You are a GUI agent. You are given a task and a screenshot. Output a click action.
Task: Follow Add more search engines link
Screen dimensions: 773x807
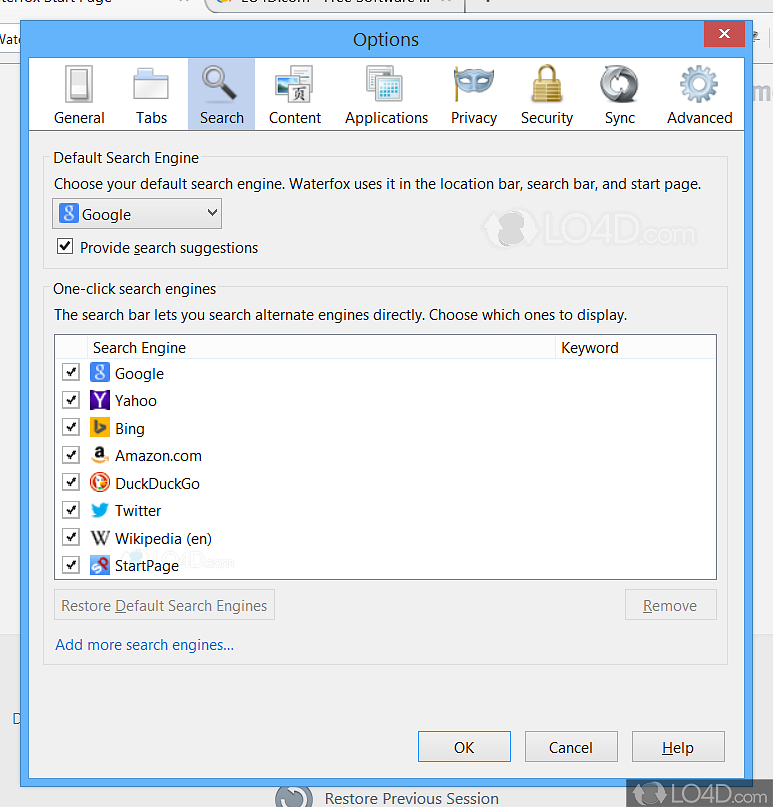coord(145,645)
